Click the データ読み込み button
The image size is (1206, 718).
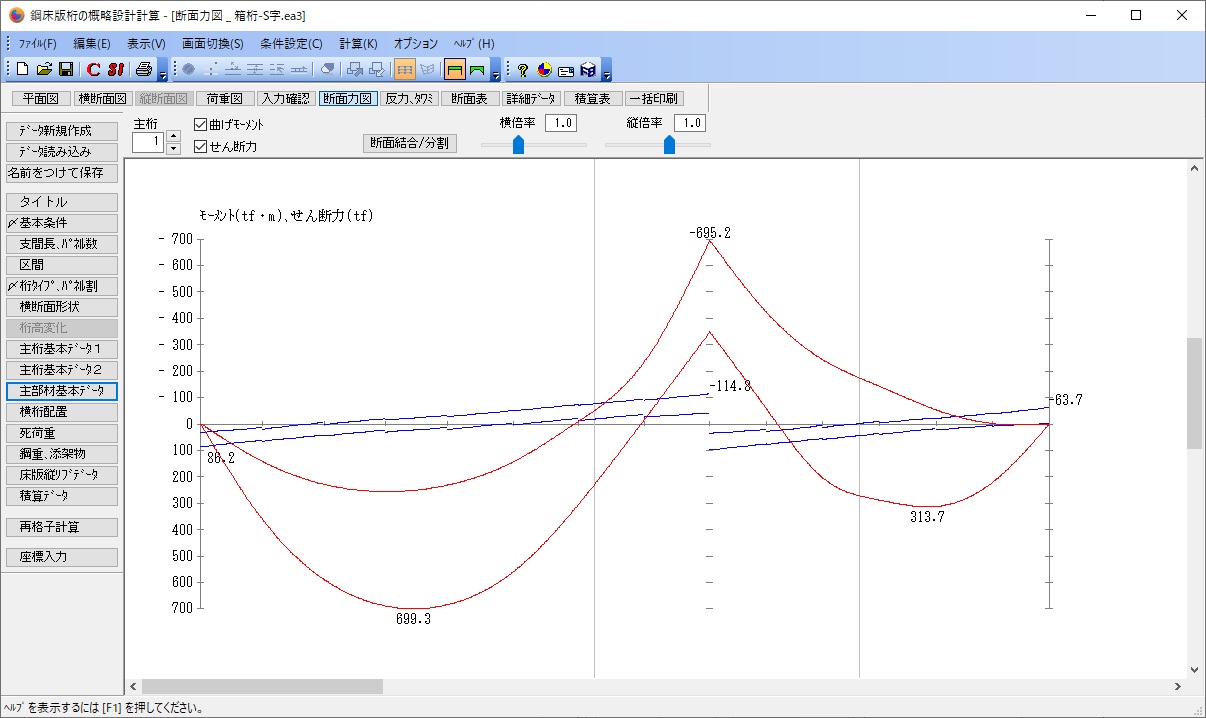tap(62, 152)
